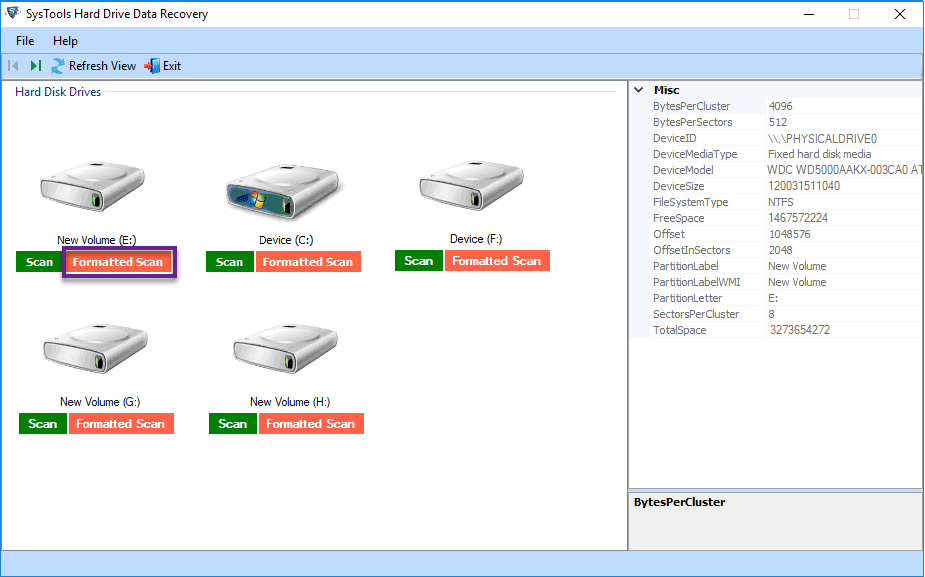This screenshot has height=577, width=925.
Task: Click Formatted Scan for New Volume (H:)
Action: 311,424
